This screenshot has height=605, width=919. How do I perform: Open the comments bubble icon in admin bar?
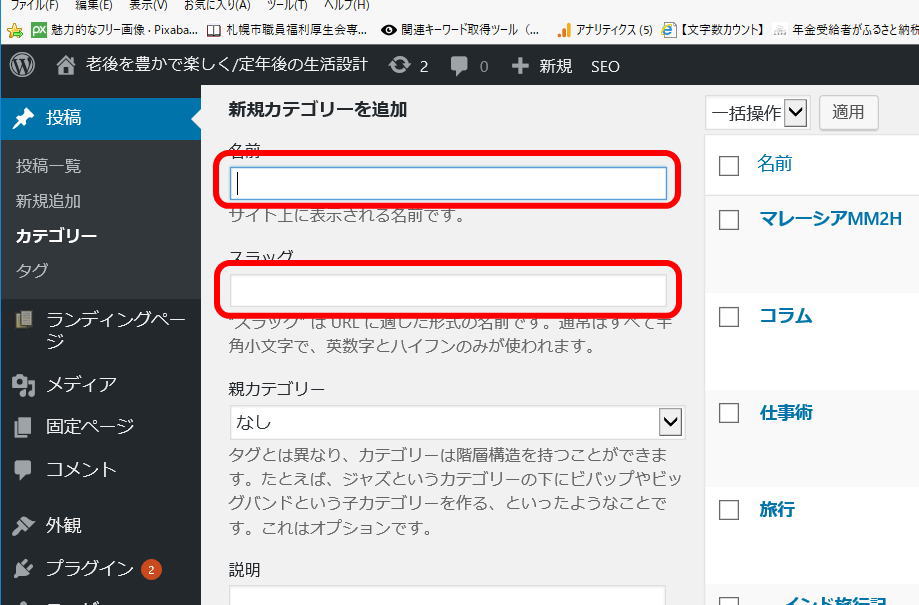pyautogui.click(x=459, y=66)
